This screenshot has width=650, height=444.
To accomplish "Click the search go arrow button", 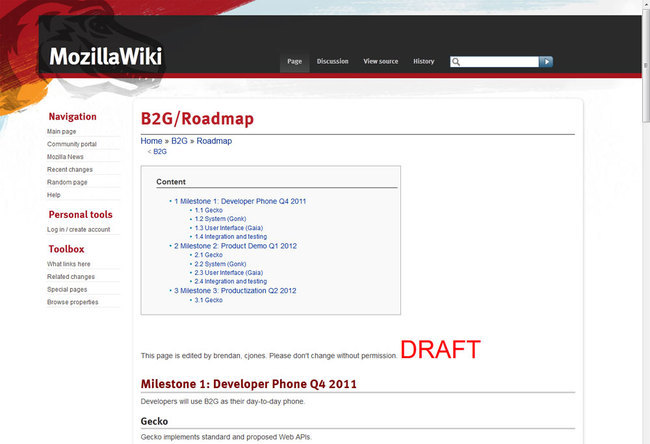I will point(546,62).
